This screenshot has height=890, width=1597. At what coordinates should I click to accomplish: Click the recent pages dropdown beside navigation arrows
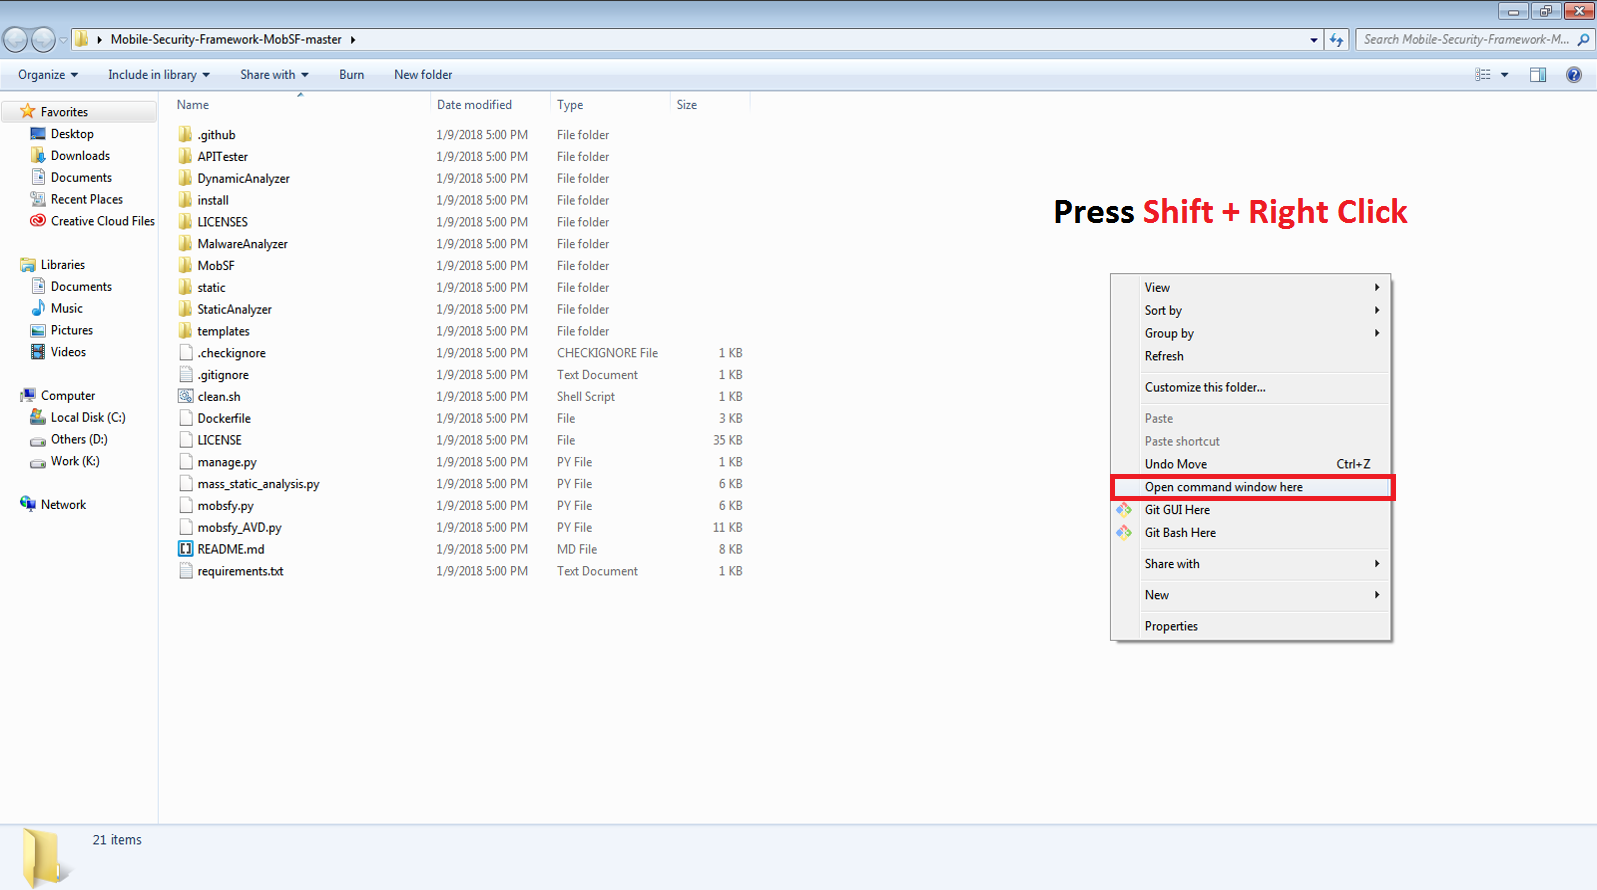point(63,40)
